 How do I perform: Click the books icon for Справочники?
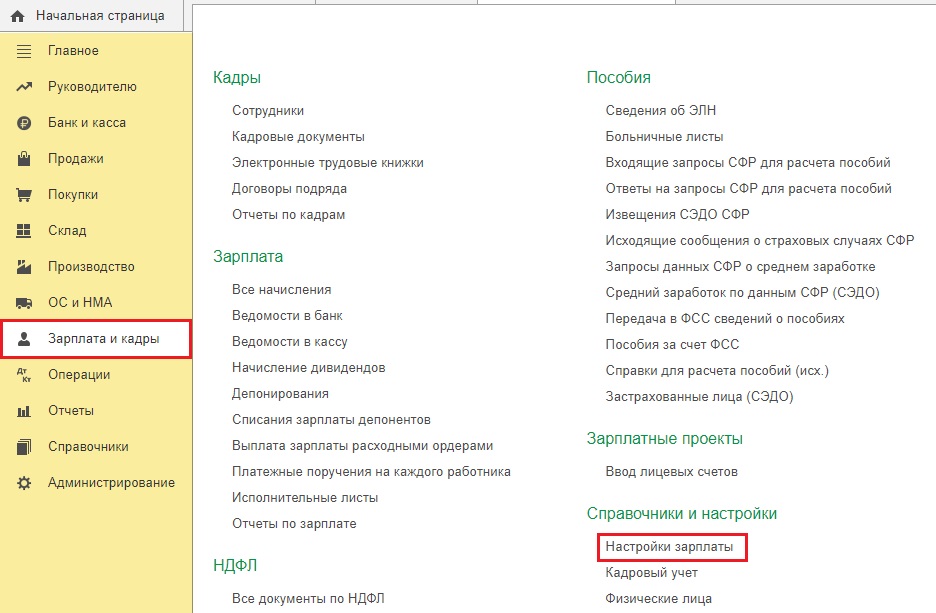(x=24, y=447)
